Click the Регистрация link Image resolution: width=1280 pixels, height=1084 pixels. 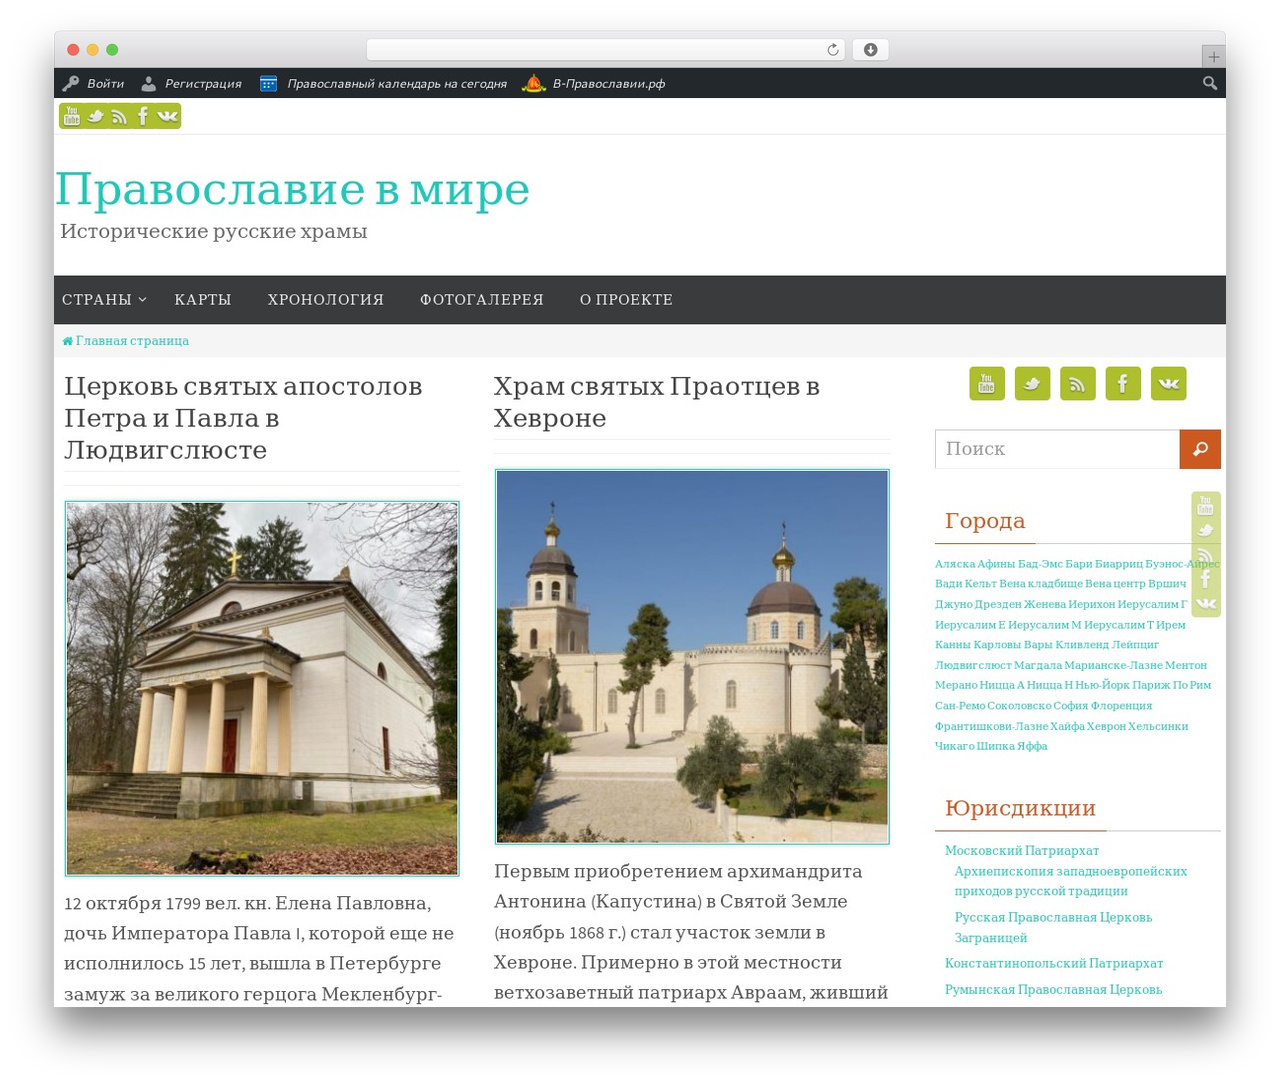point(203,84)
